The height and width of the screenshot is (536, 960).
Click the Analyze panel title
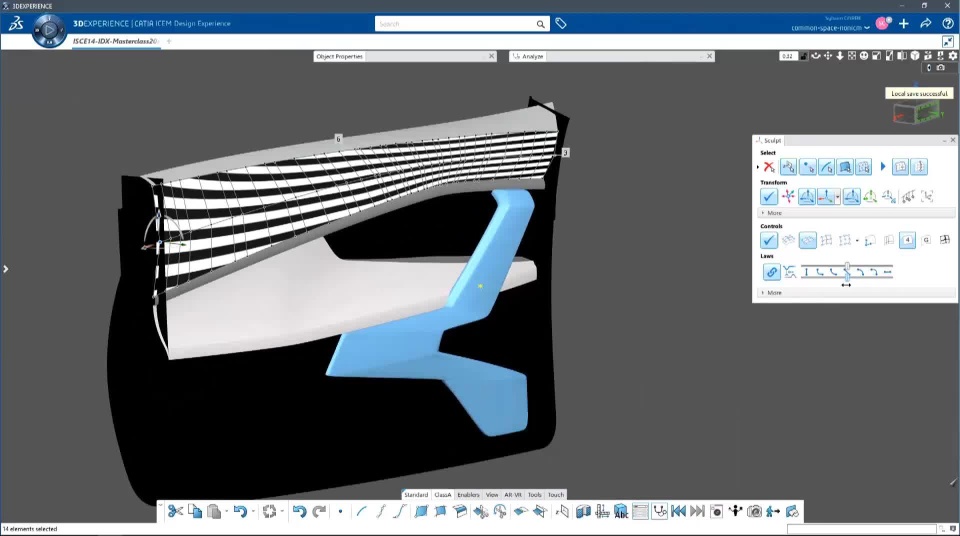[x=532, y=56]
